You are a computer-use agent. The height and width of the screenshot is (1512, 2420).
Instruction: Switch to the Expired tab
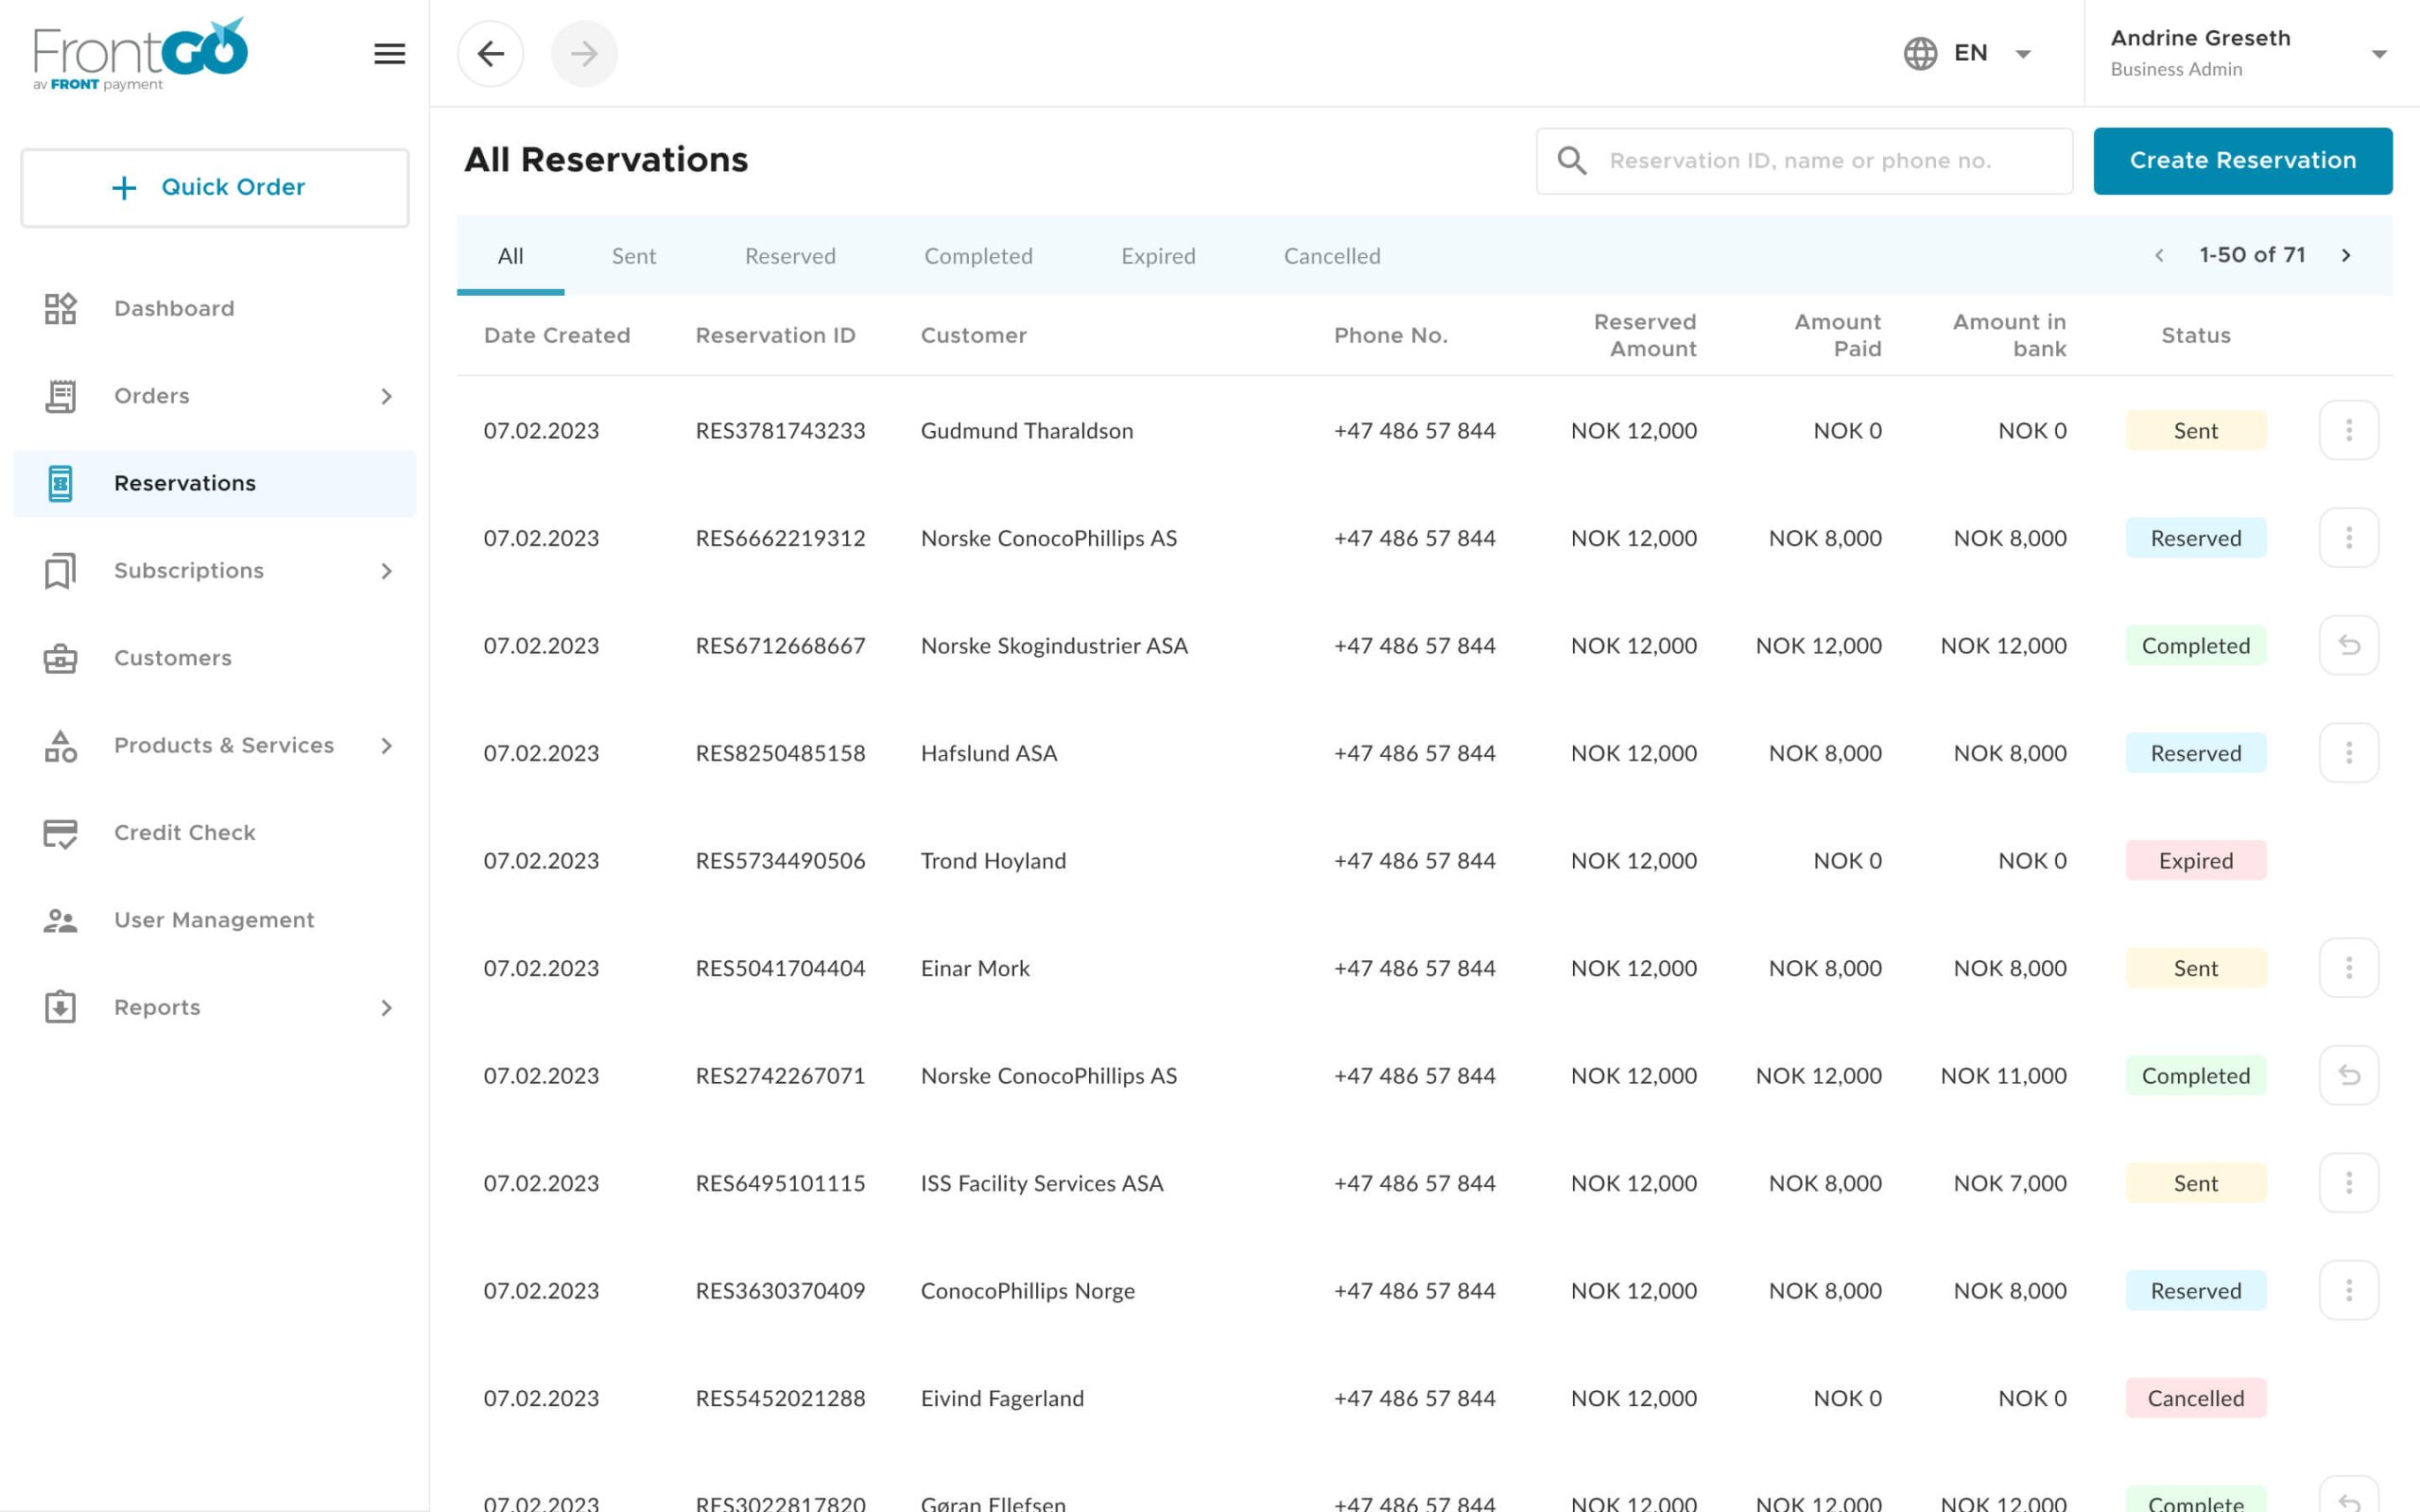pyautogui.click(x=1158, y=256)
